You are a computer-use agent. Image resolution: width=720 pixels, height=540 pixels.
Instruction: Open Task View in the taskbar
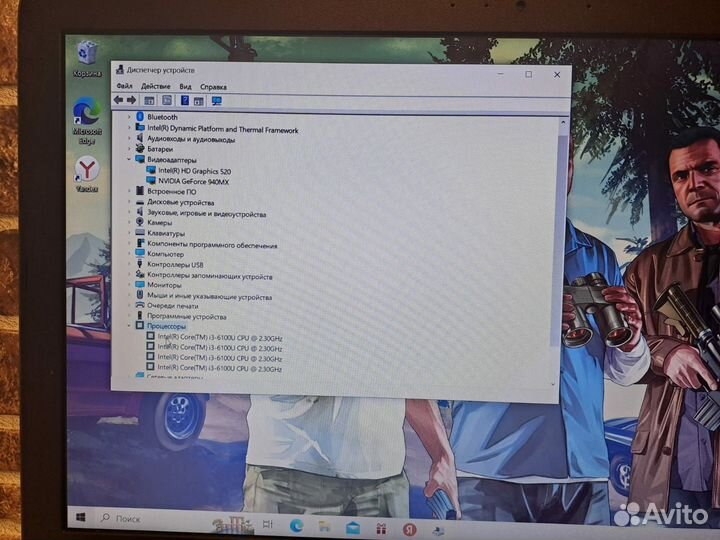pyautogui.click(x=267, y=524)
